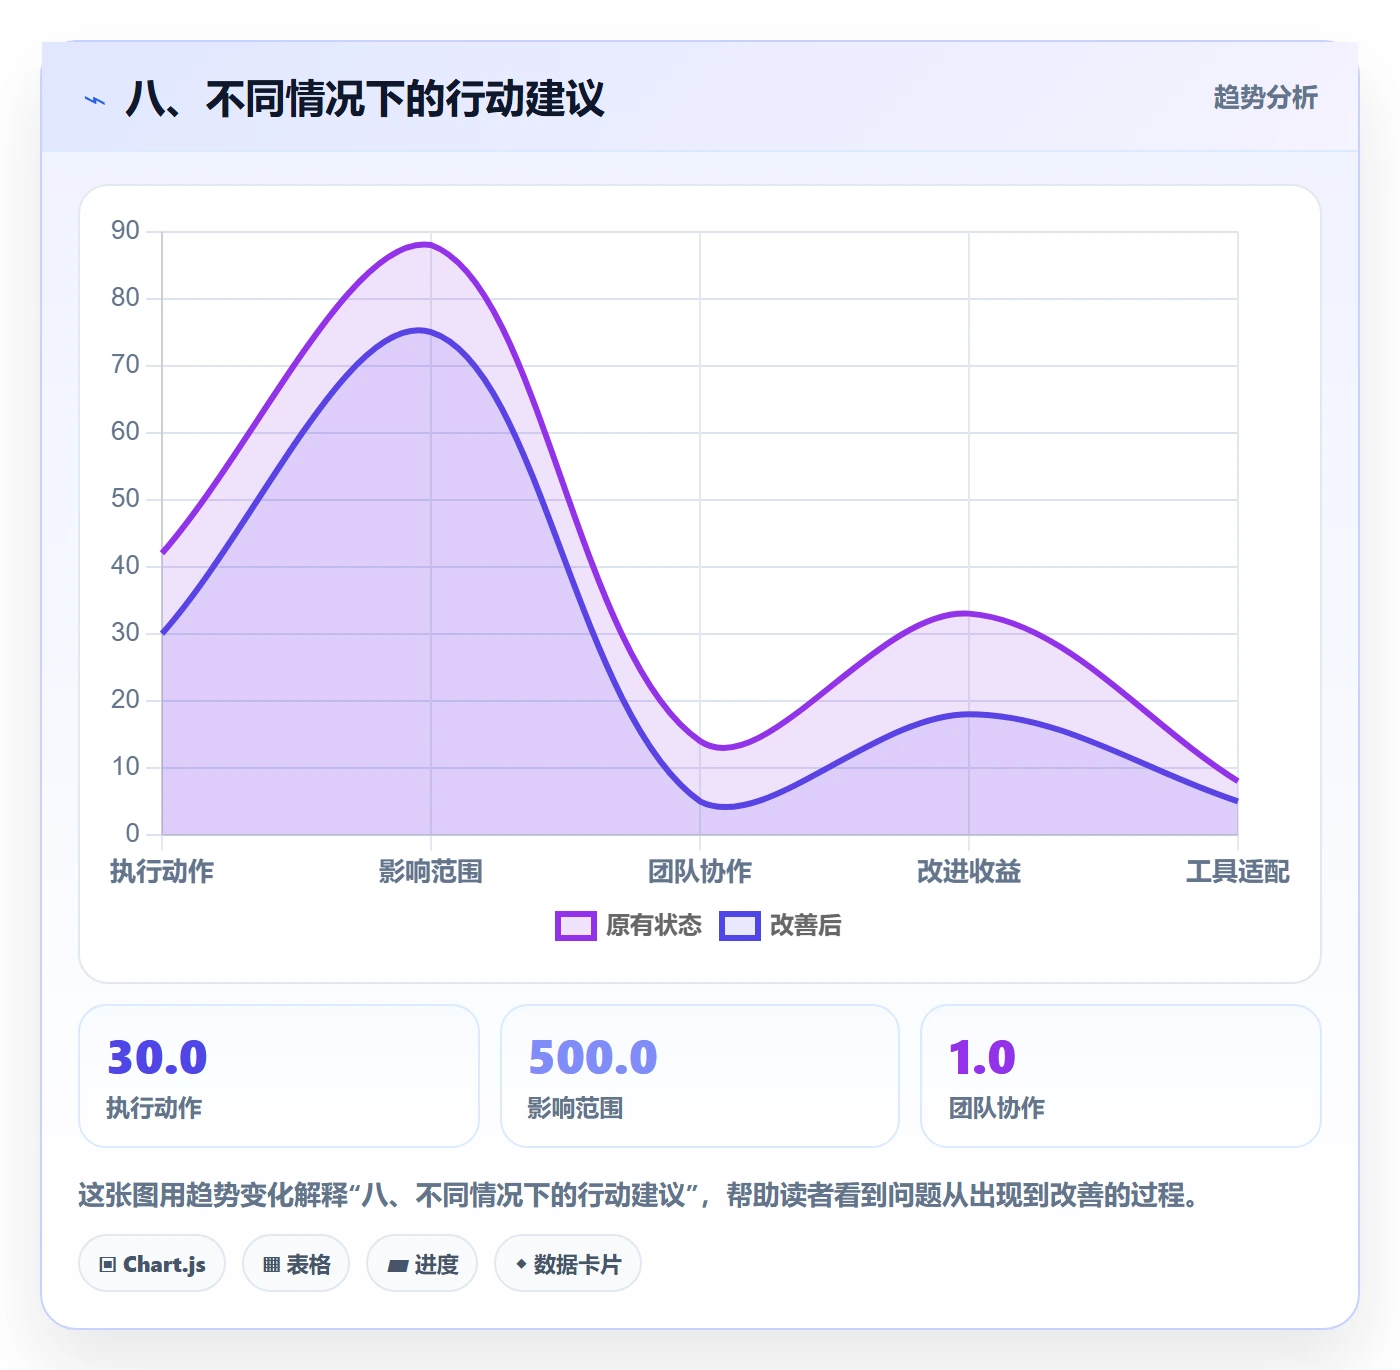Click the 20 y-axis tick label

point(126,700)
